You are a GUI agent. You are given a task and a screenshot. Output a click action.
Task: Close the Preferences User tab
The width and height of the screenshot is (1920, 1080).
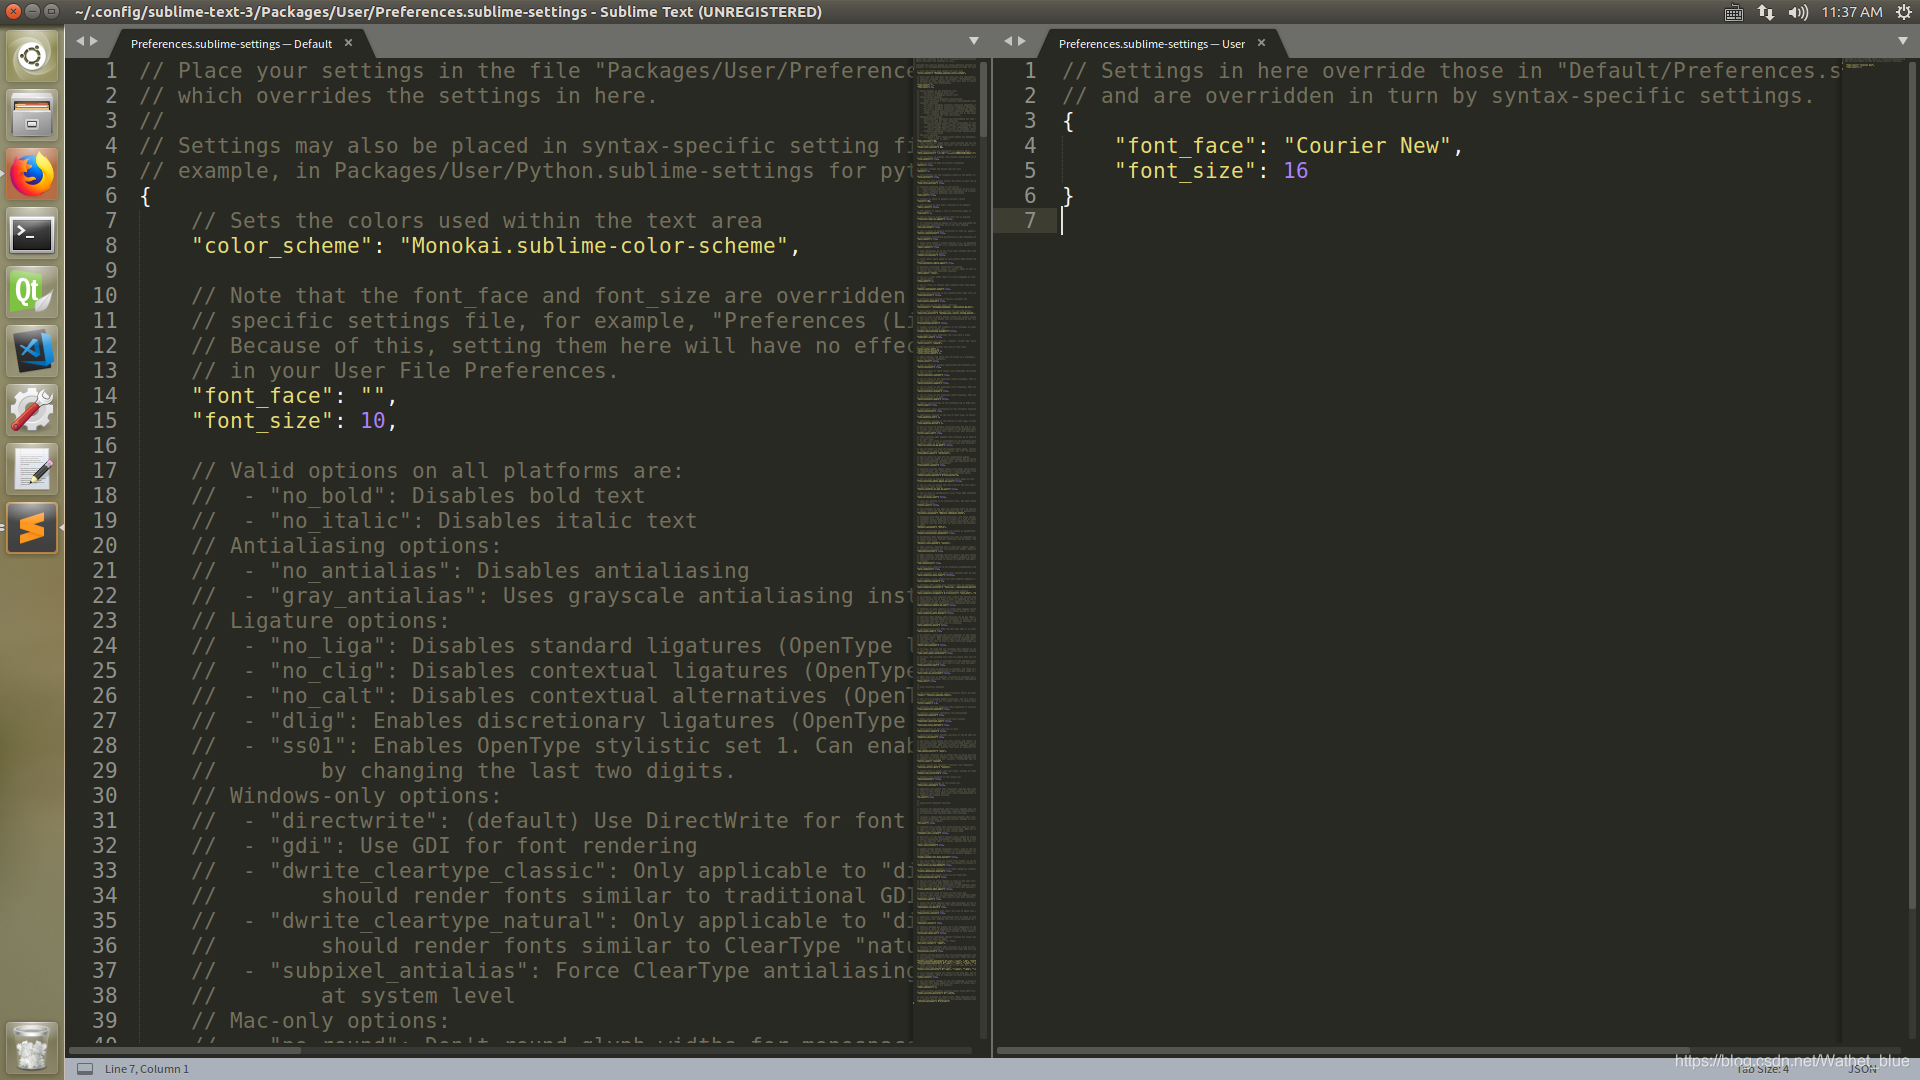pyautogui.click(x=1261, y=43)
